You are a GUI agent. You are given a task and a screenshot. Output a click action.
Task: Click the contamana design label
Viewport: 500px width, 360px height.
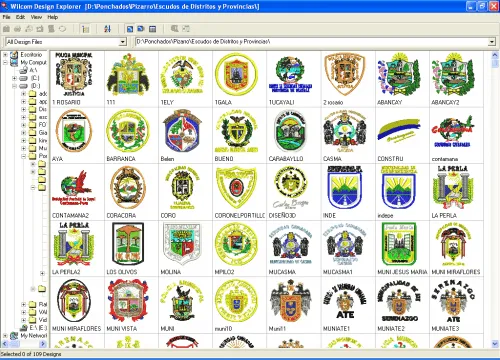click(x=445, y=159)
